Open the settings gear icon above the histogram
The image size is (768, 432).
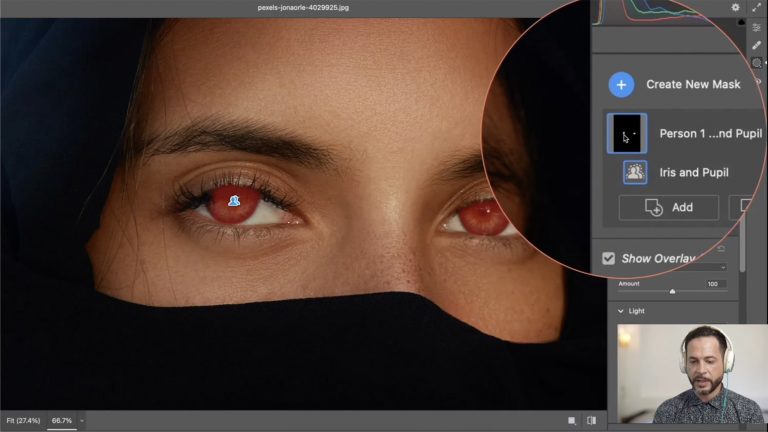[736, 8]
